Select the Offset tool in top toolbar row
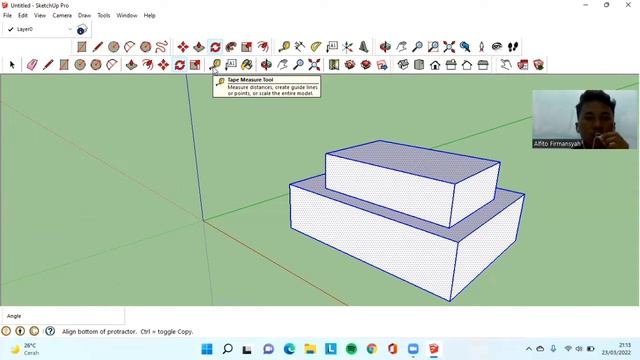 [x=263, y=47]
